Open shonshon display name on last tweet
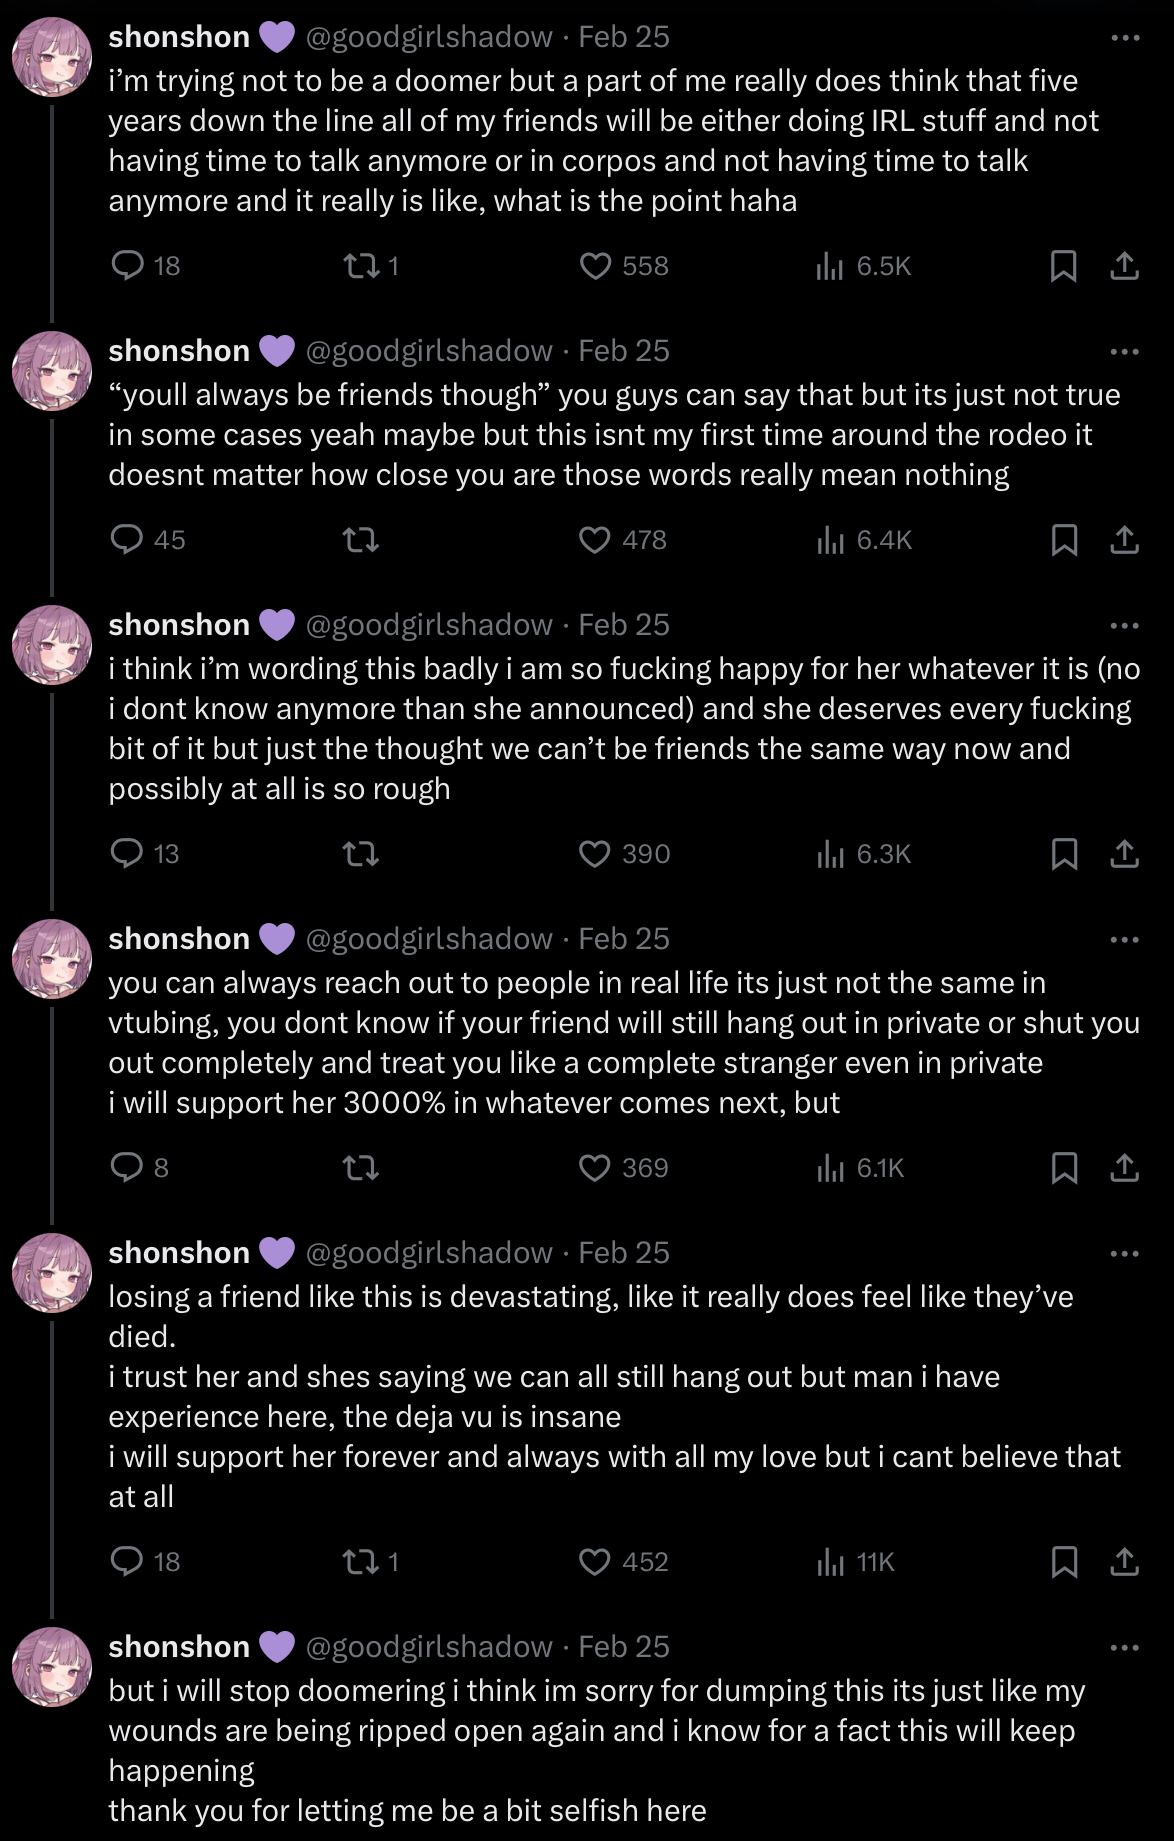The image size is (1174, 1841). click(x=179, y=1648)
